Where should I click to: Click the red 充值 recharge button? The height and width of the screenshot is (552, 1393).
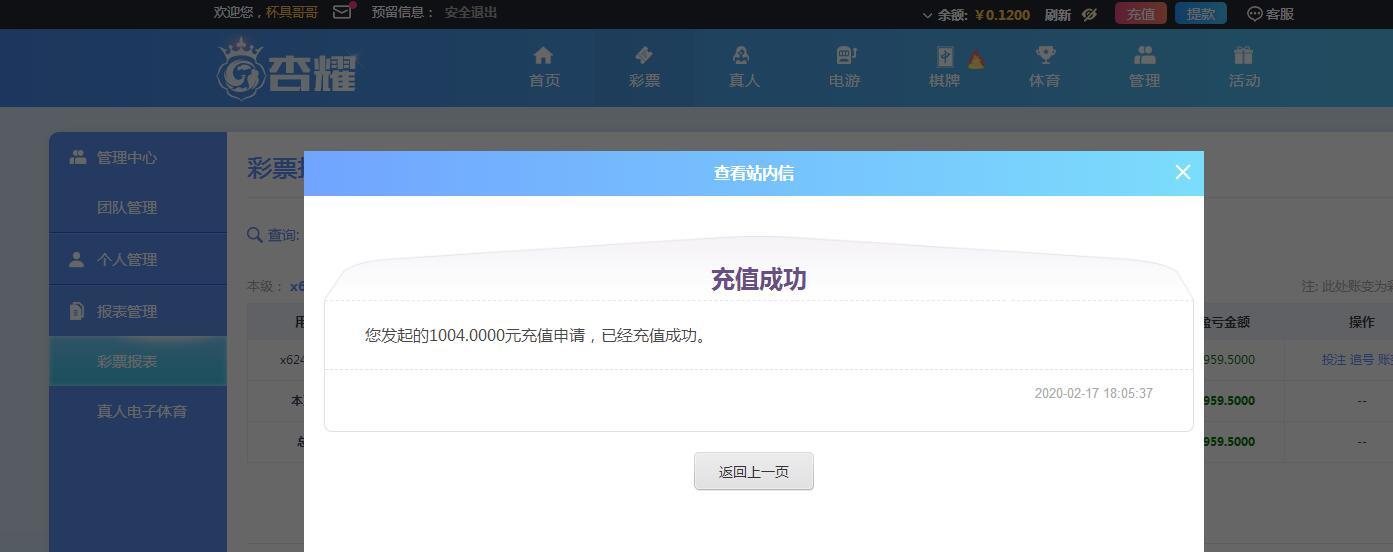pos(1141,13)
